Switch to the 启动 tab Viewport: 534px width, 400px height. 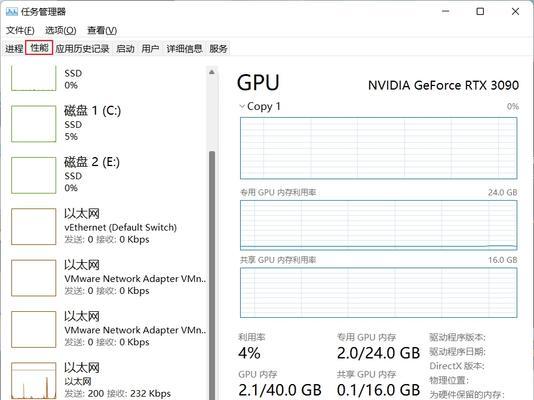pyautogui.click(x=125, y=49)
